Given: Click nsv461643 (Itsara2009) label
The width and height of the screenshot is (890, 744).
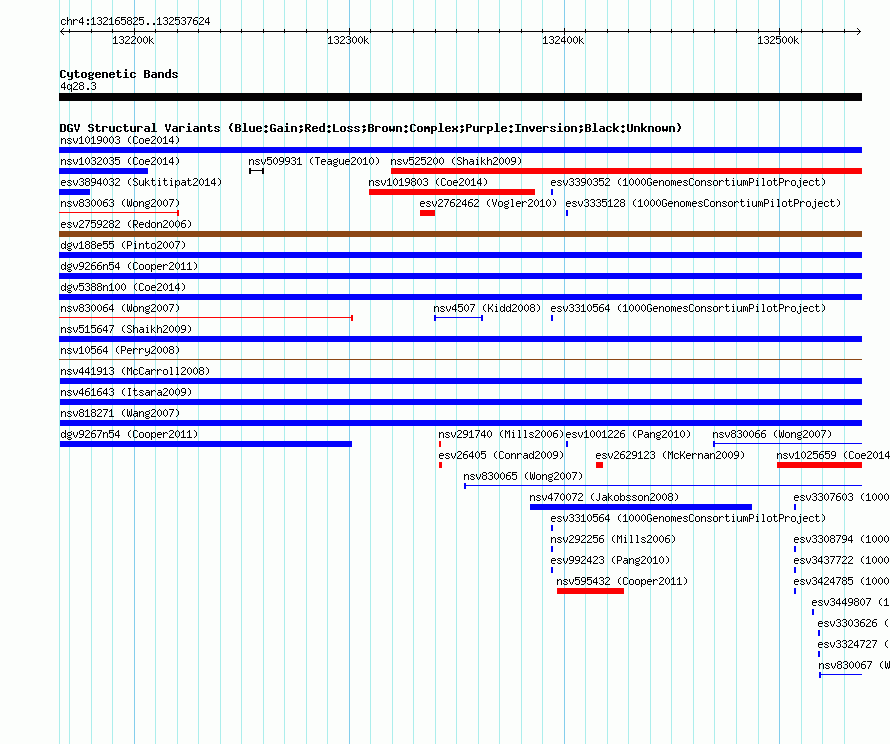Looking at the screenshot, I should [126, 392].
